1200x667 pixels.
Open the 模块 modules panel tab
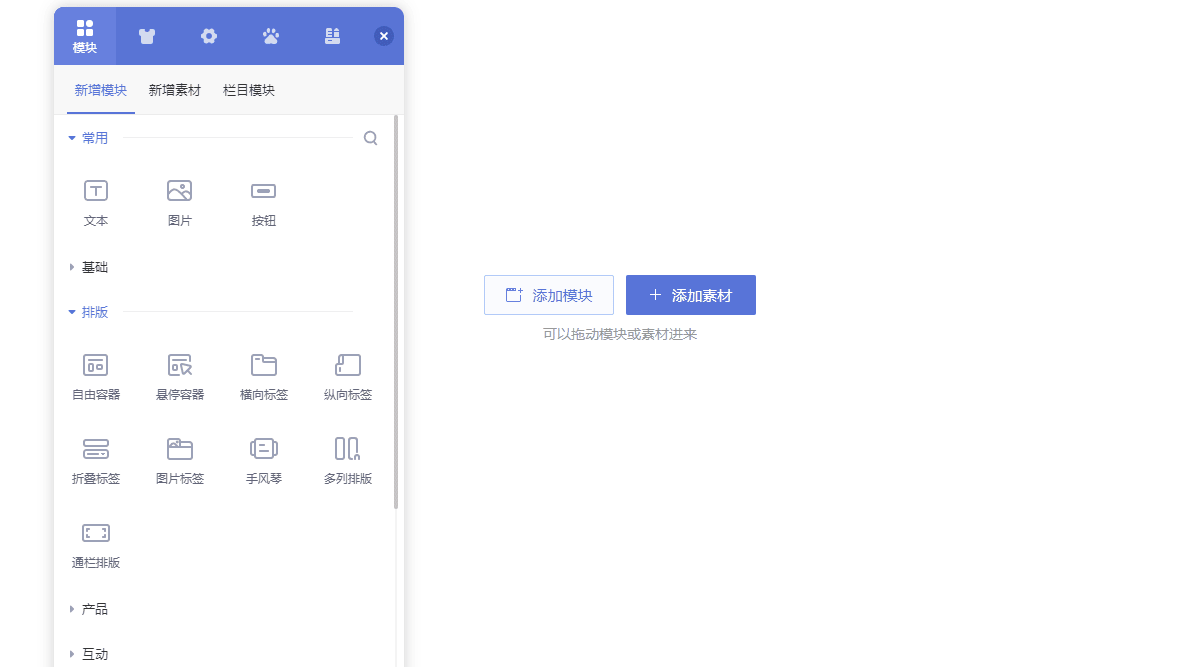85,36
